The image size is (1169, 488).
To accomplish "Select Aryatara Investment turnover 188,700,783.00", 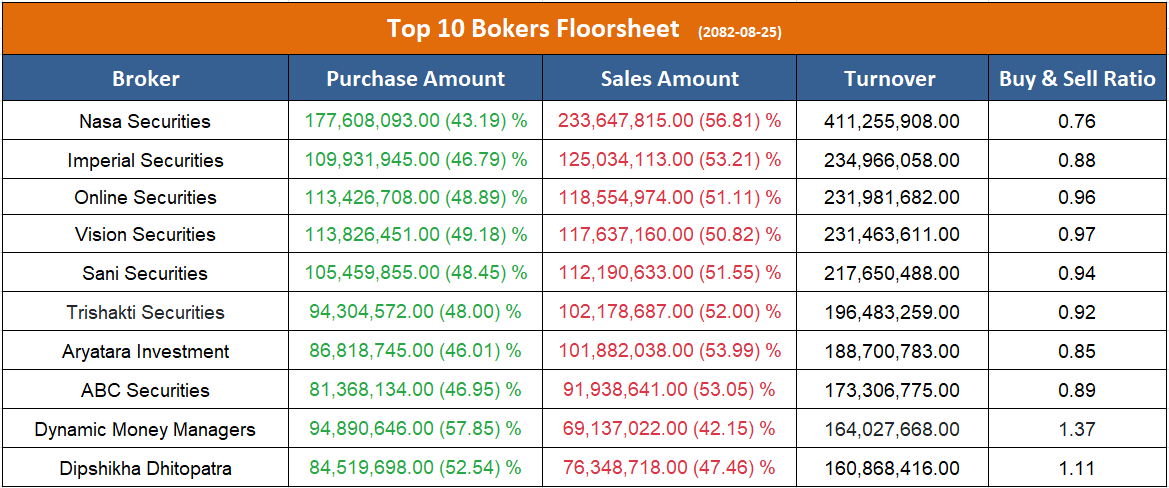I will [x=892, y=352].
